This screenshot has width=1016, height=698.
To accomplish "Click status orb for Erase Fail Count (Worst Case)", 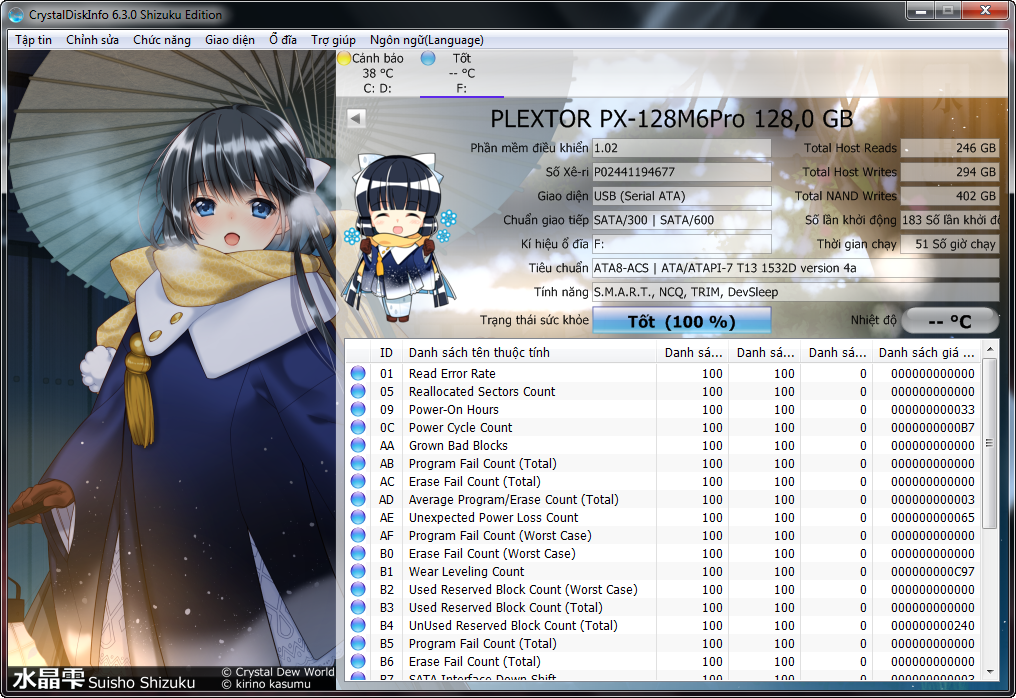I will point(358,553).
